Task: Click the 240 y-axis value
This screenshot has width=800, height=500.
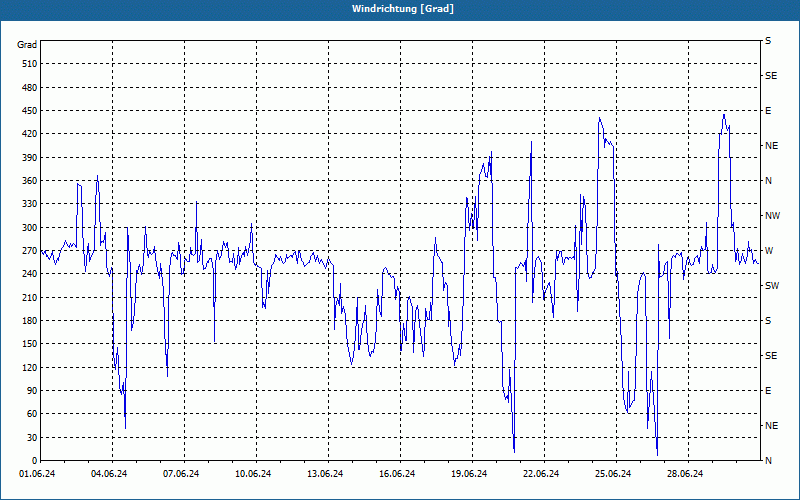Action: pos(30,274)
